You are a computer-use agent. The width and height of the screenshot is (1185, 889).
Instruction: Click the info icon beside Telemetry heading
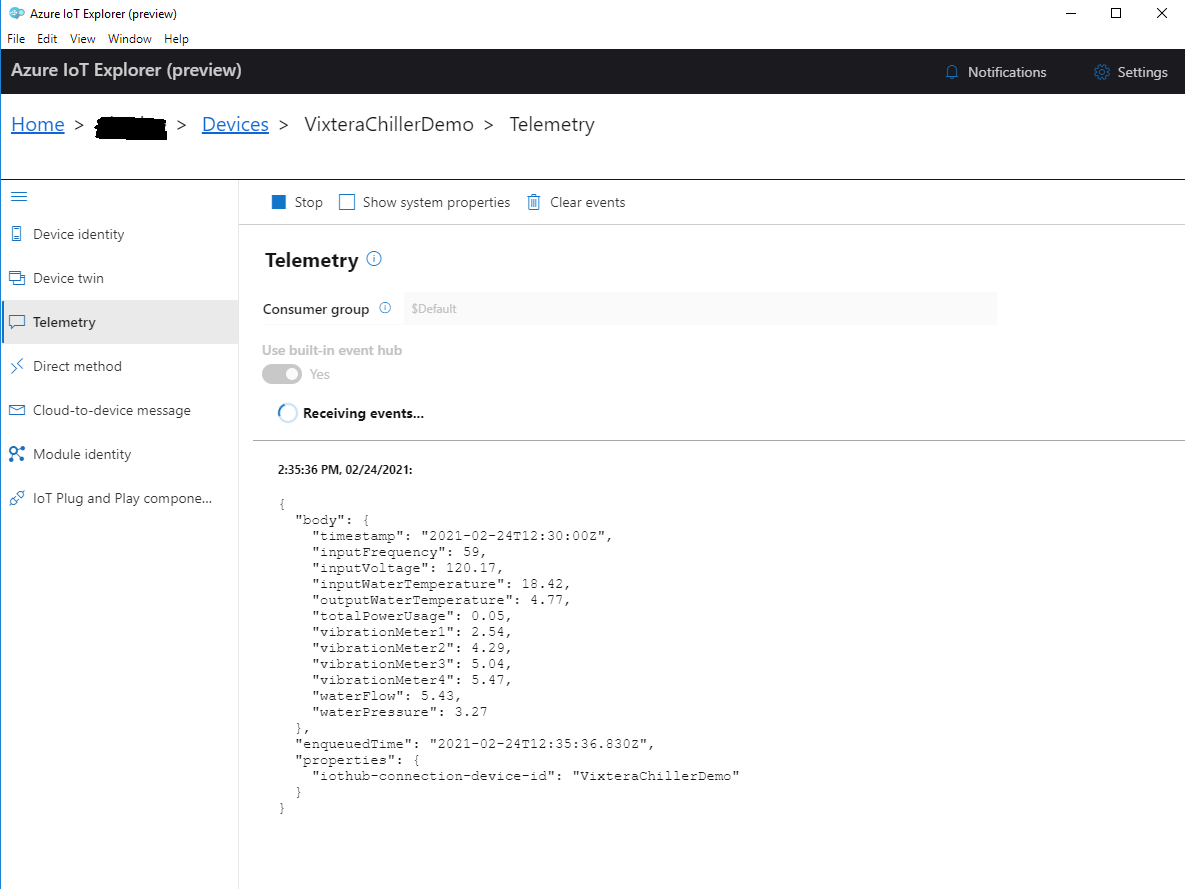(374, 259)
